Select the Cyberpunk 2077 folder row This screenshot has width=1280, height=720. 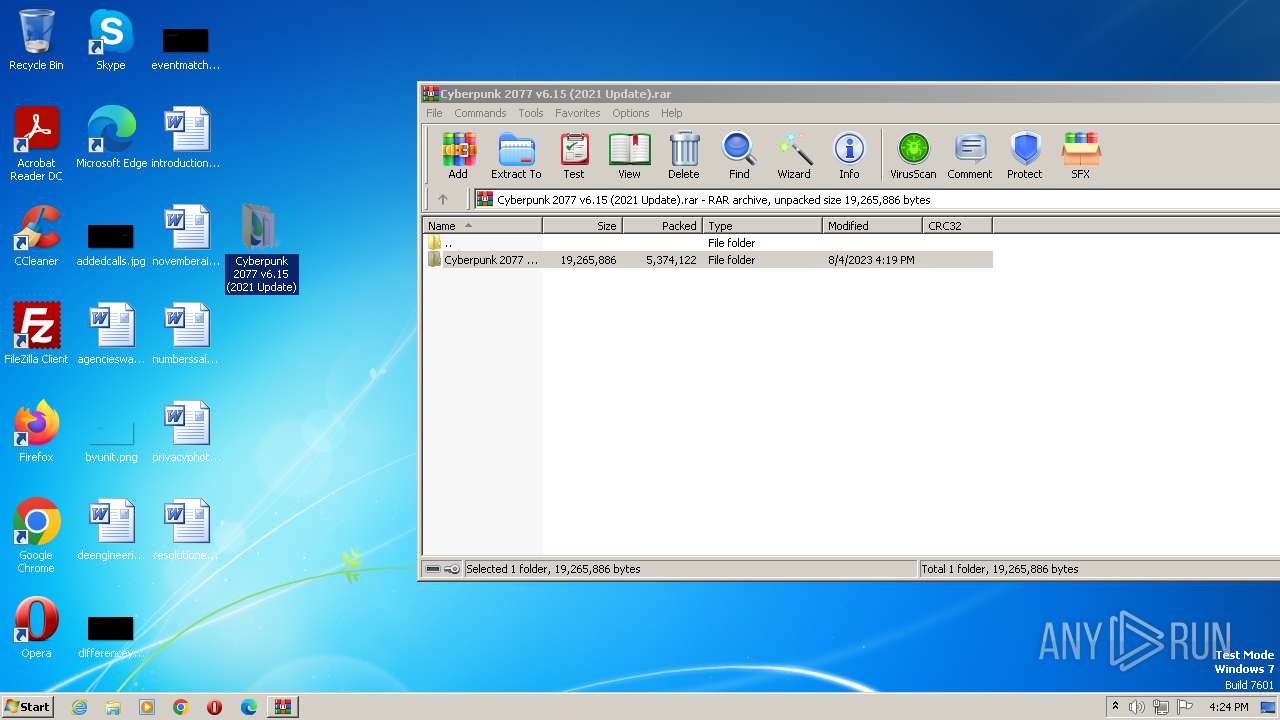(708, 260)
